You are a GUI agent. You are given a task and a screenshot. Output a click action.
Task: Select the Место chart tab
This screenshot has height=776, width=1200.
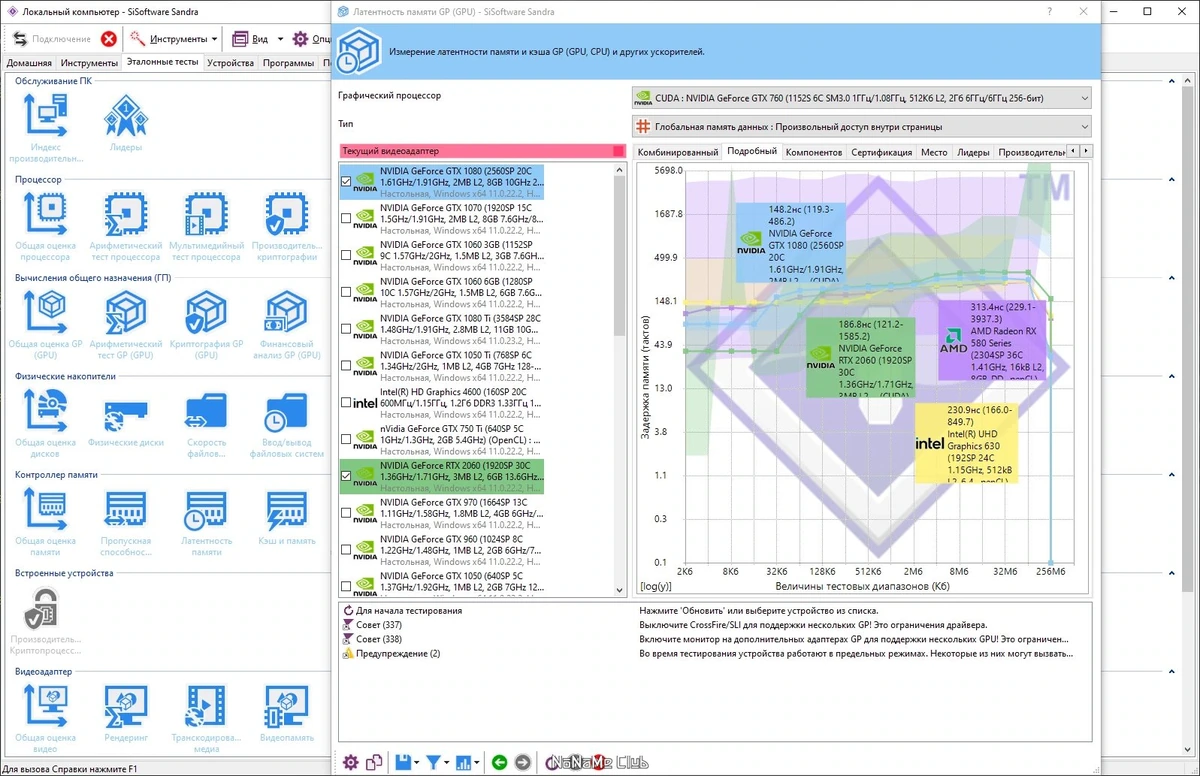pyautogui.click(x=934, y=152)
